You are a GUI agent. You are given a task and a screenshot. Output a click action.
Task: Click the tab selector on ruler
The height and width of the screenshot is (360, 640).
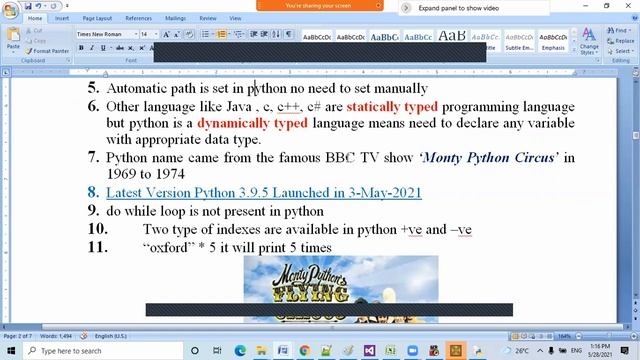[6, 72]
